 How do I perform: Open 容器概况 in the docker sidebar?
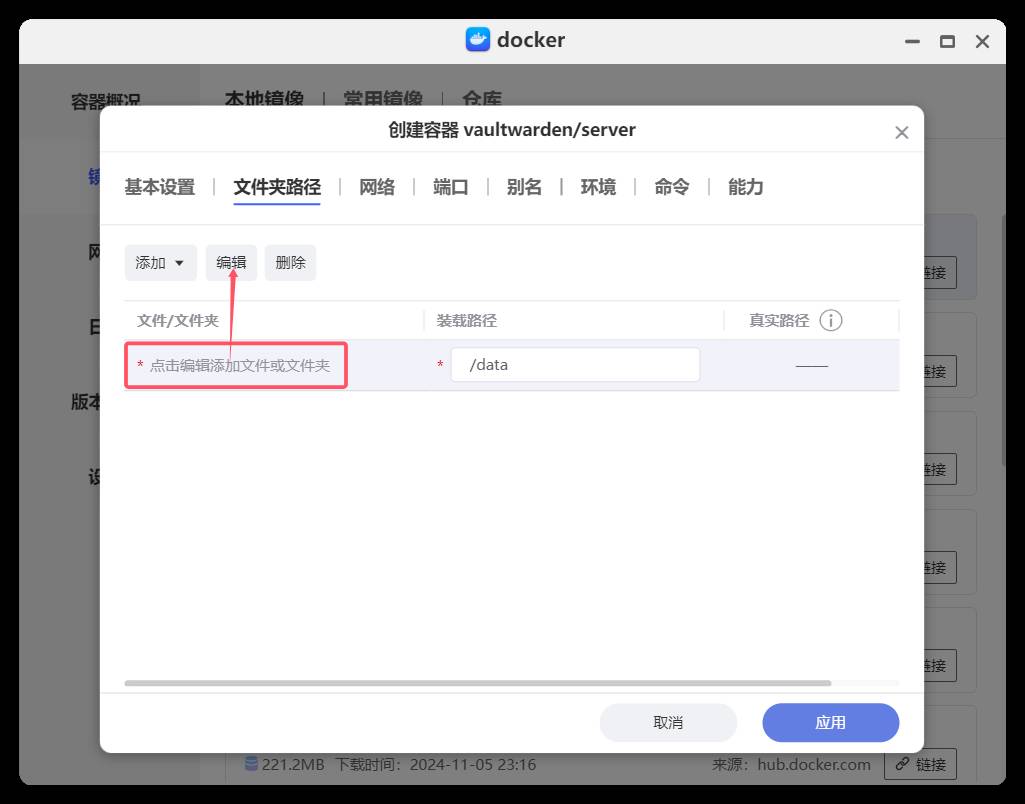(x=105, y=101)
